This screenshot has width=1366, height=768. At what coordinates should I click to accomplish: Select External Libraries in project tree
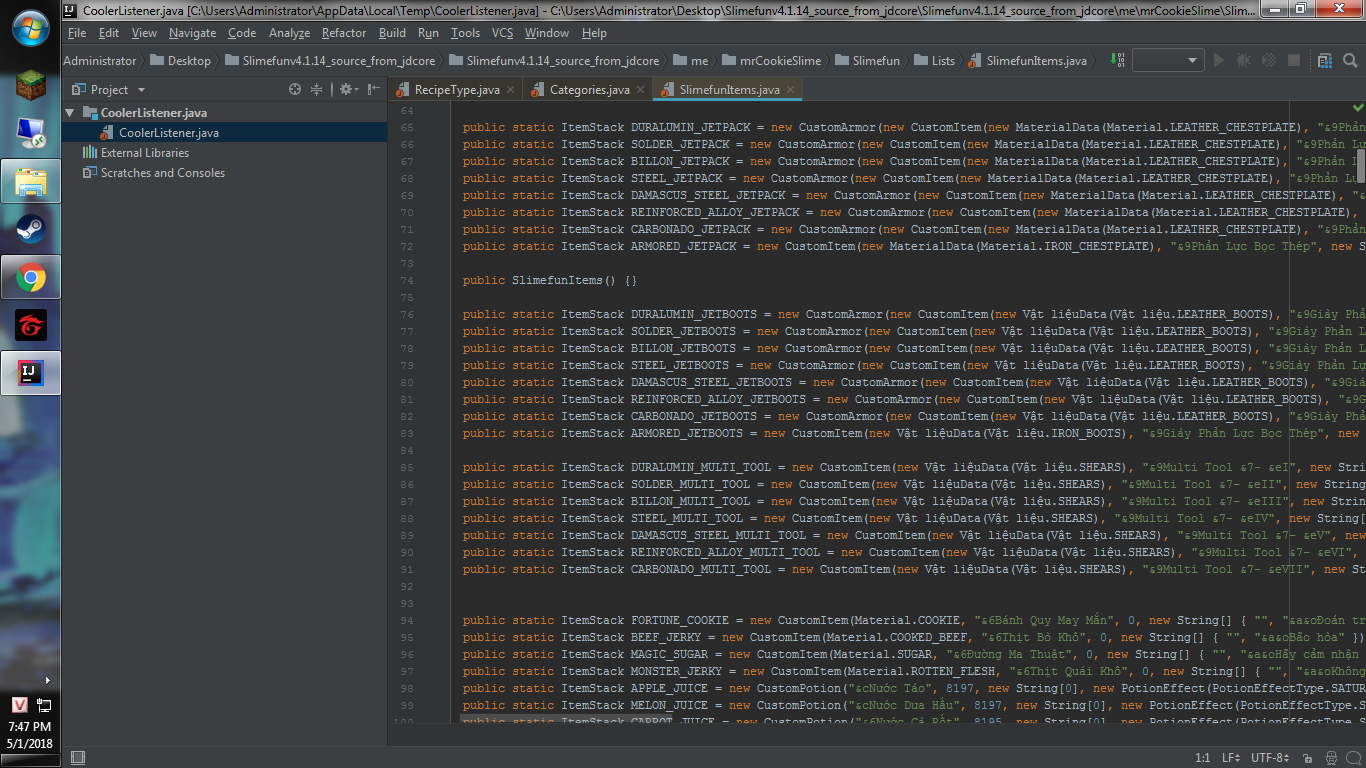[x=144, y=153]
